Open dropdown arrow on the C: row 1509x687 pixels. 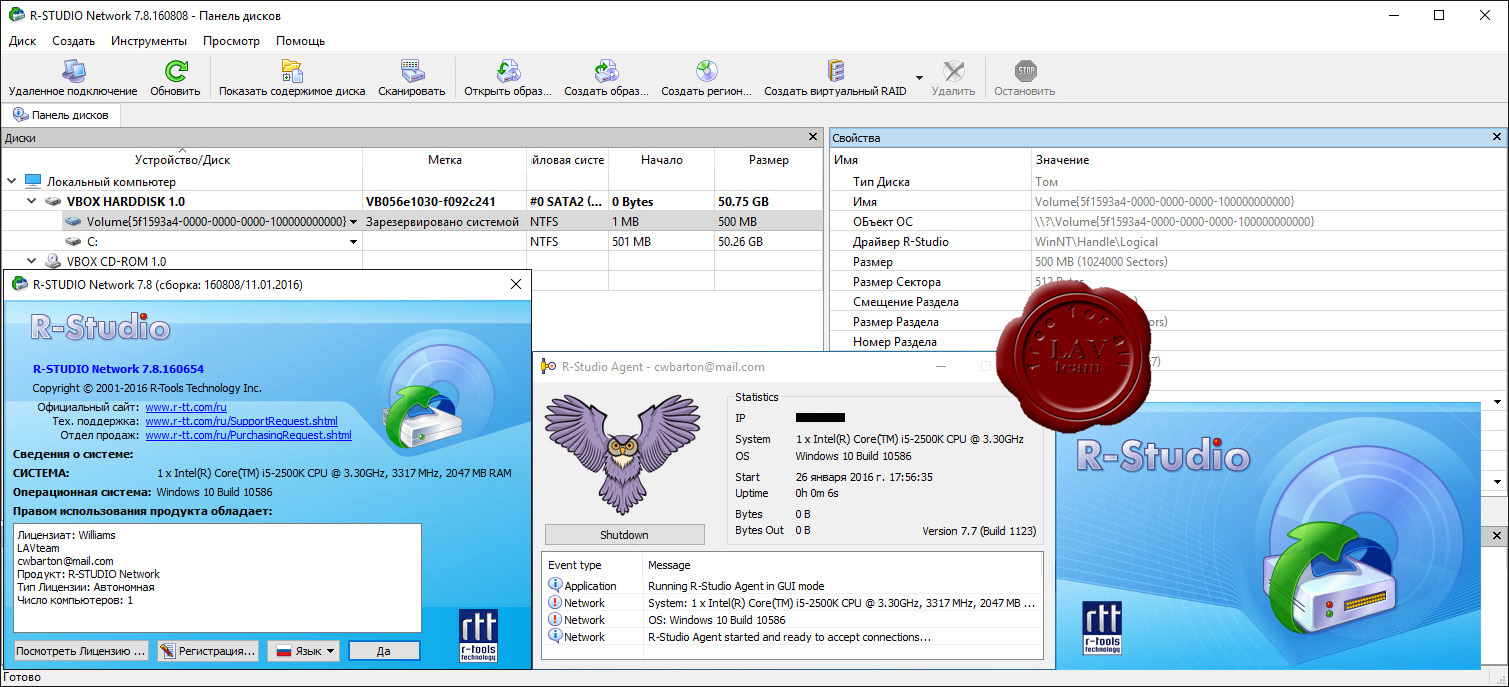(x=353, y=242)
